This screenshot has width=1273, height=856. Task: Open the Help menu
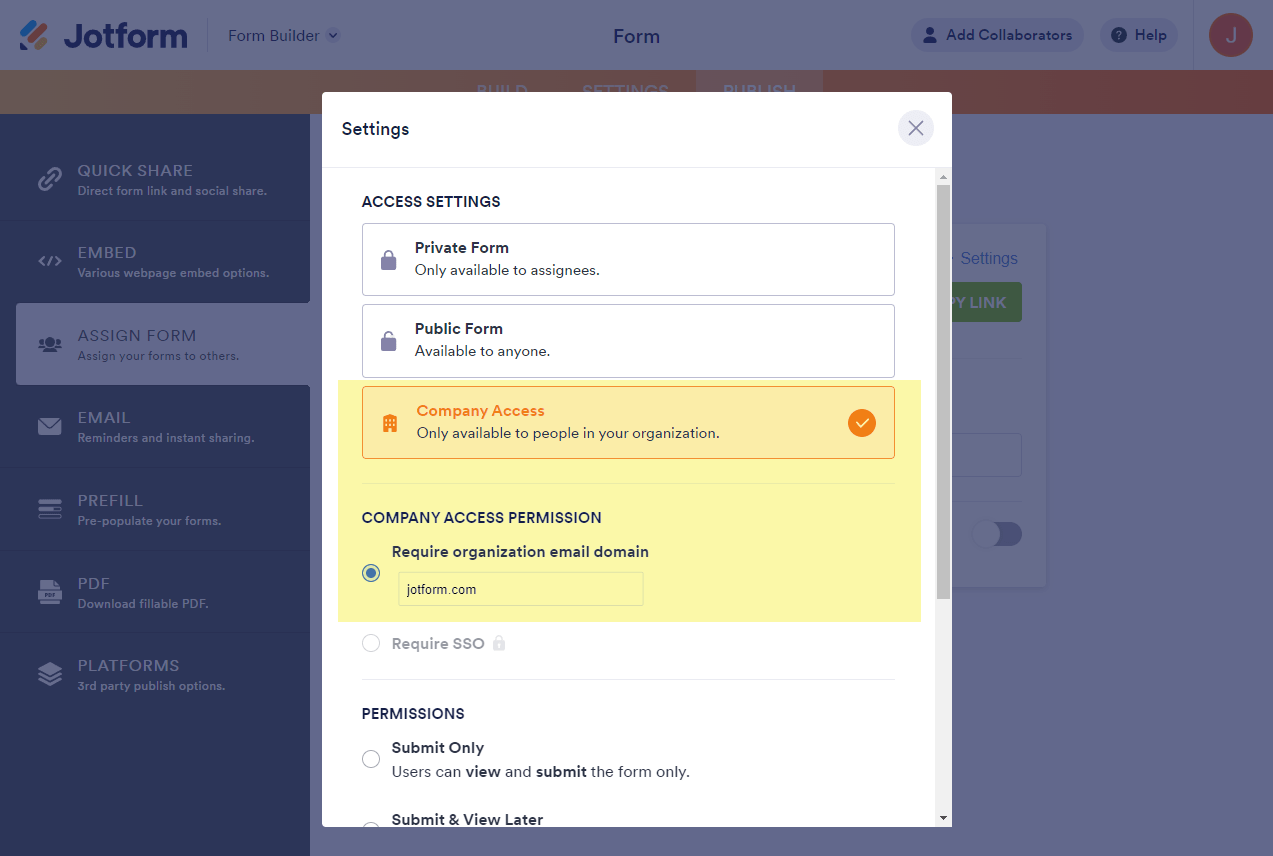tap(1138, 35)
